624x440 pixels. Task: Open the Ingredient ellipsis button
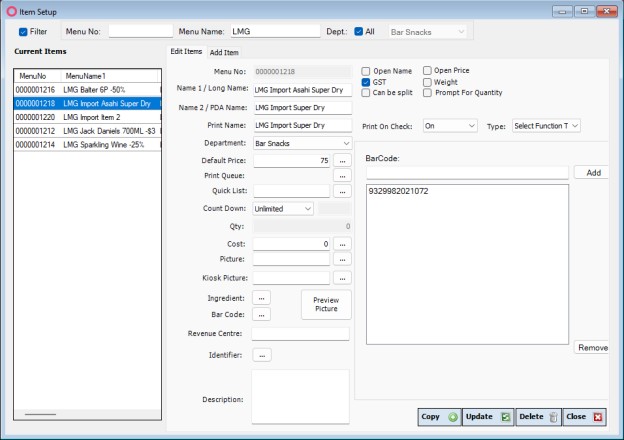262,298
